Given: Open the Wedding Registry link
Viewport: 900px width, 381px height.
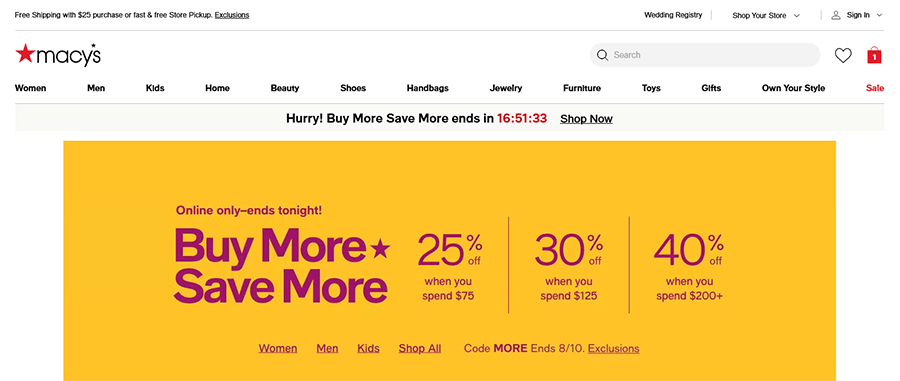Looking at the screenshot, I should [x=673, y=15].
